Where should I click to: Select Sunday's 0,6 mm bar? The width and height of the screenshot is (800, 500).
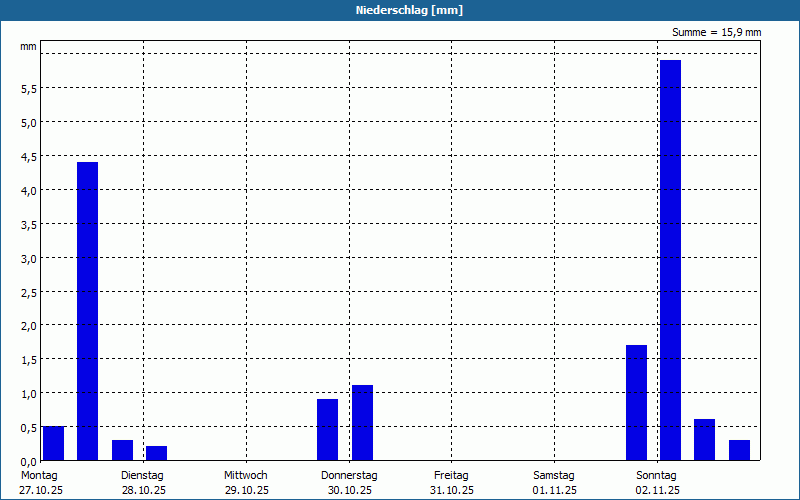[x=705, y=440]
